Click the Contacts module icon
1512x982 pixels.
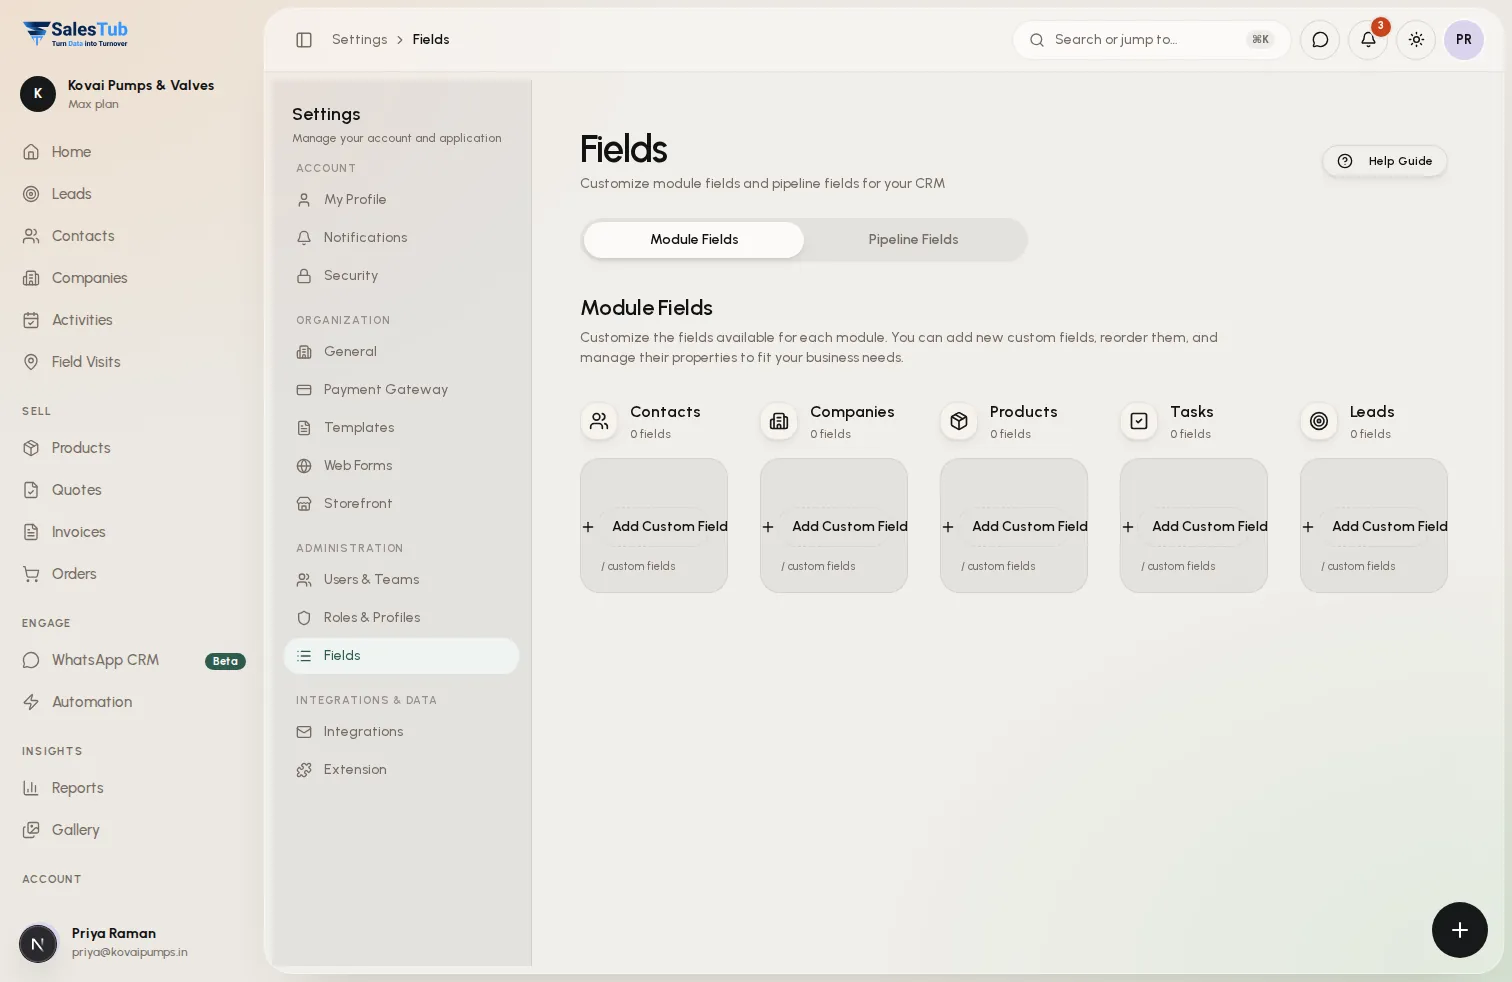pos(599,421)
